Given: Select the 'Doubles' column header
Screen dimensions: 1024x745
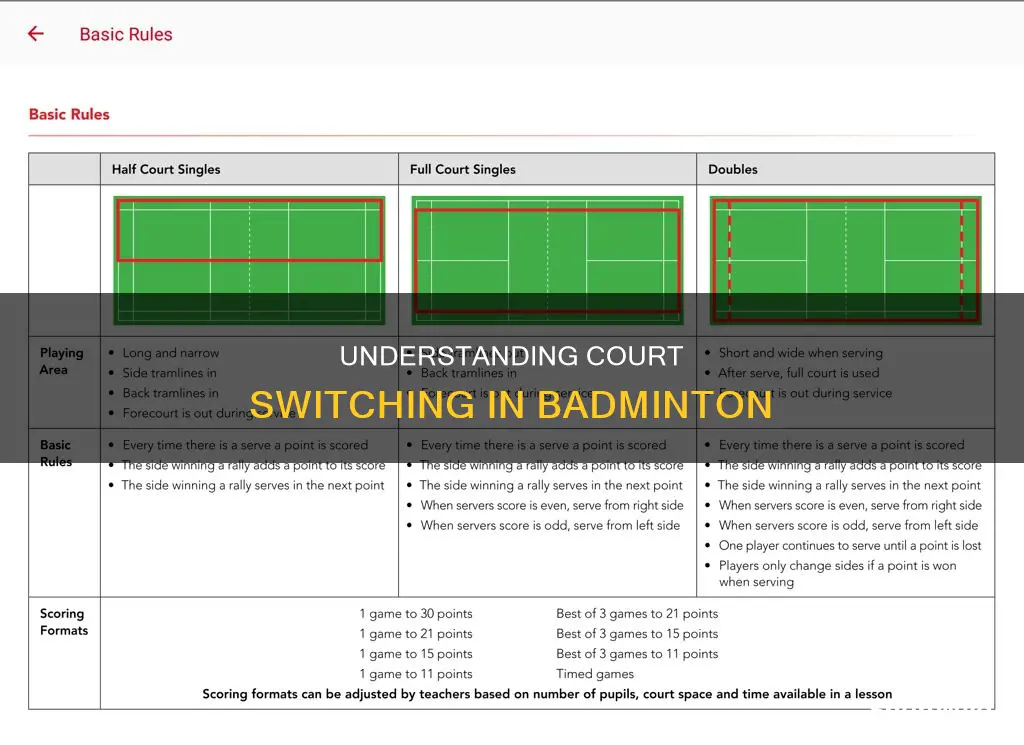Looking at the screenshot, I should (x=733, y=169).
